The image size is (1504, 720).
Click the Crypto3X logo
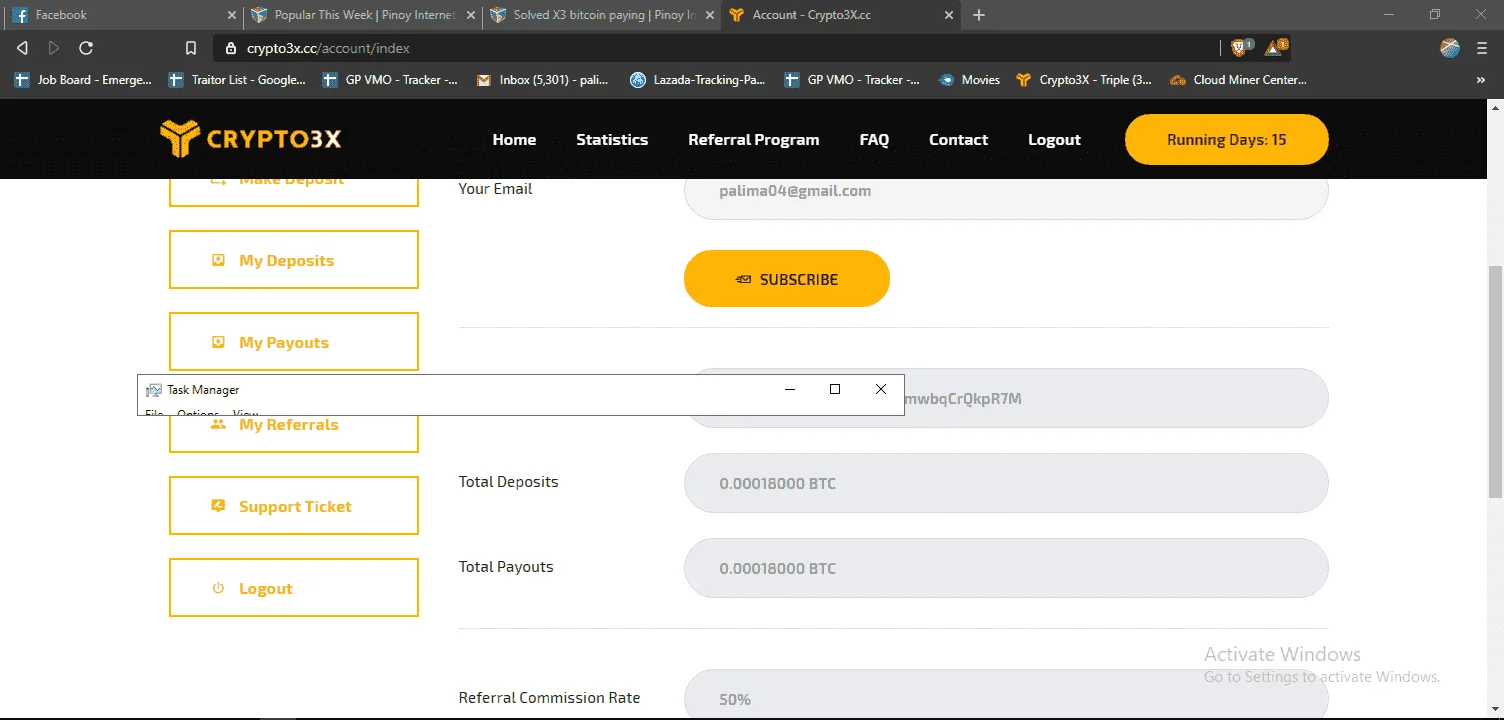(251, 139)
